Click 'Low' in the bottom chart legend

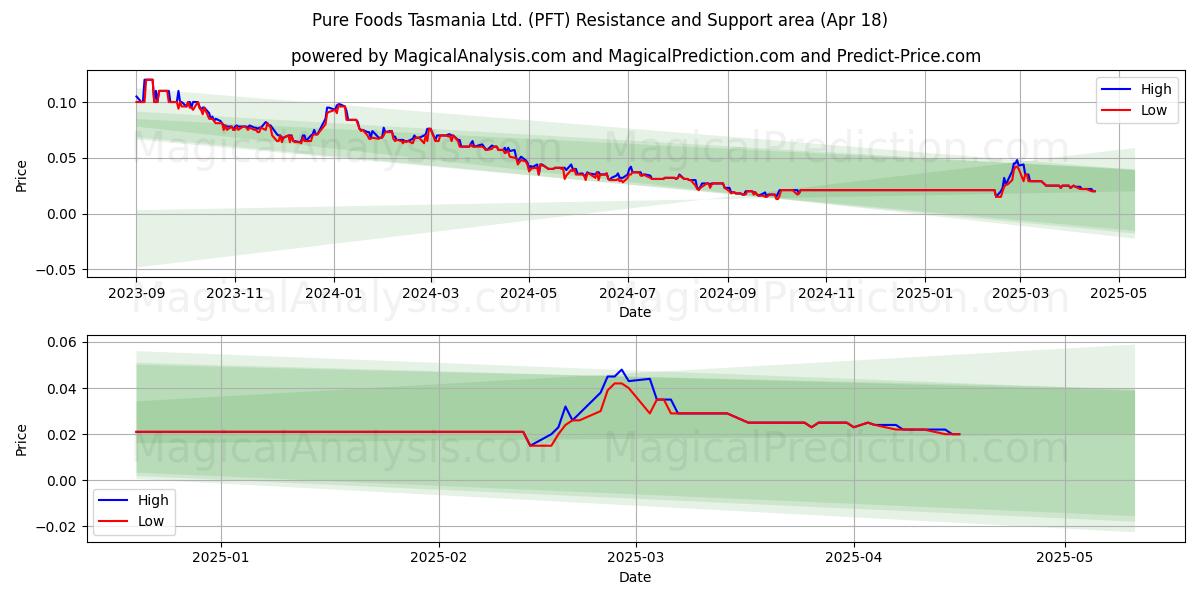coord(151,521)
